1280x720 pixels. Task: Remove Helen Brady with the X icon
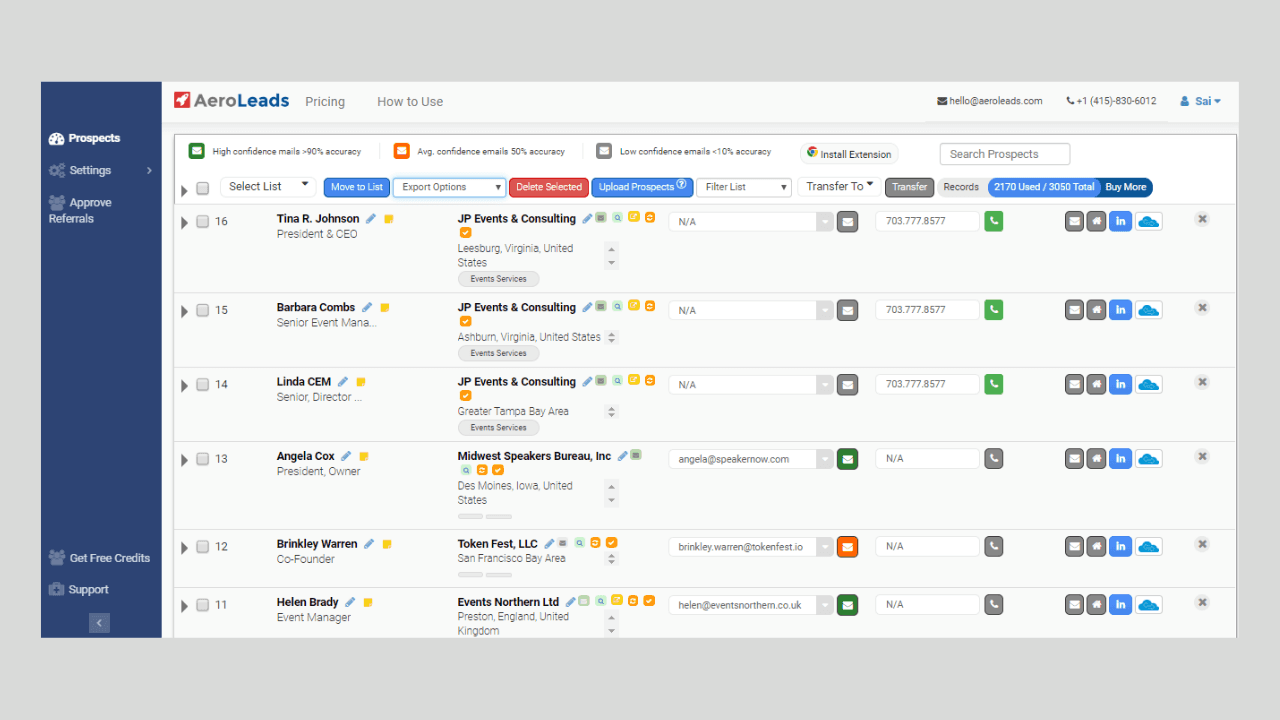pyautogui.click(x=1202, y=602)
